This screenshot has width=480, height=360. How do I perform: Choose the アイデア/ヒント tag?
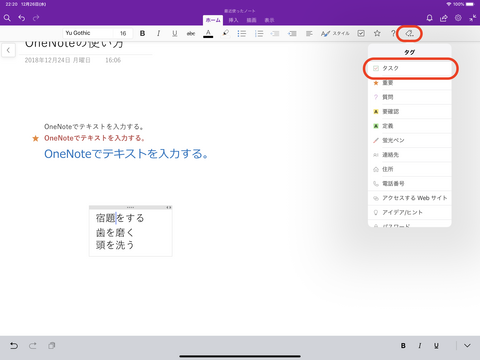410,212
